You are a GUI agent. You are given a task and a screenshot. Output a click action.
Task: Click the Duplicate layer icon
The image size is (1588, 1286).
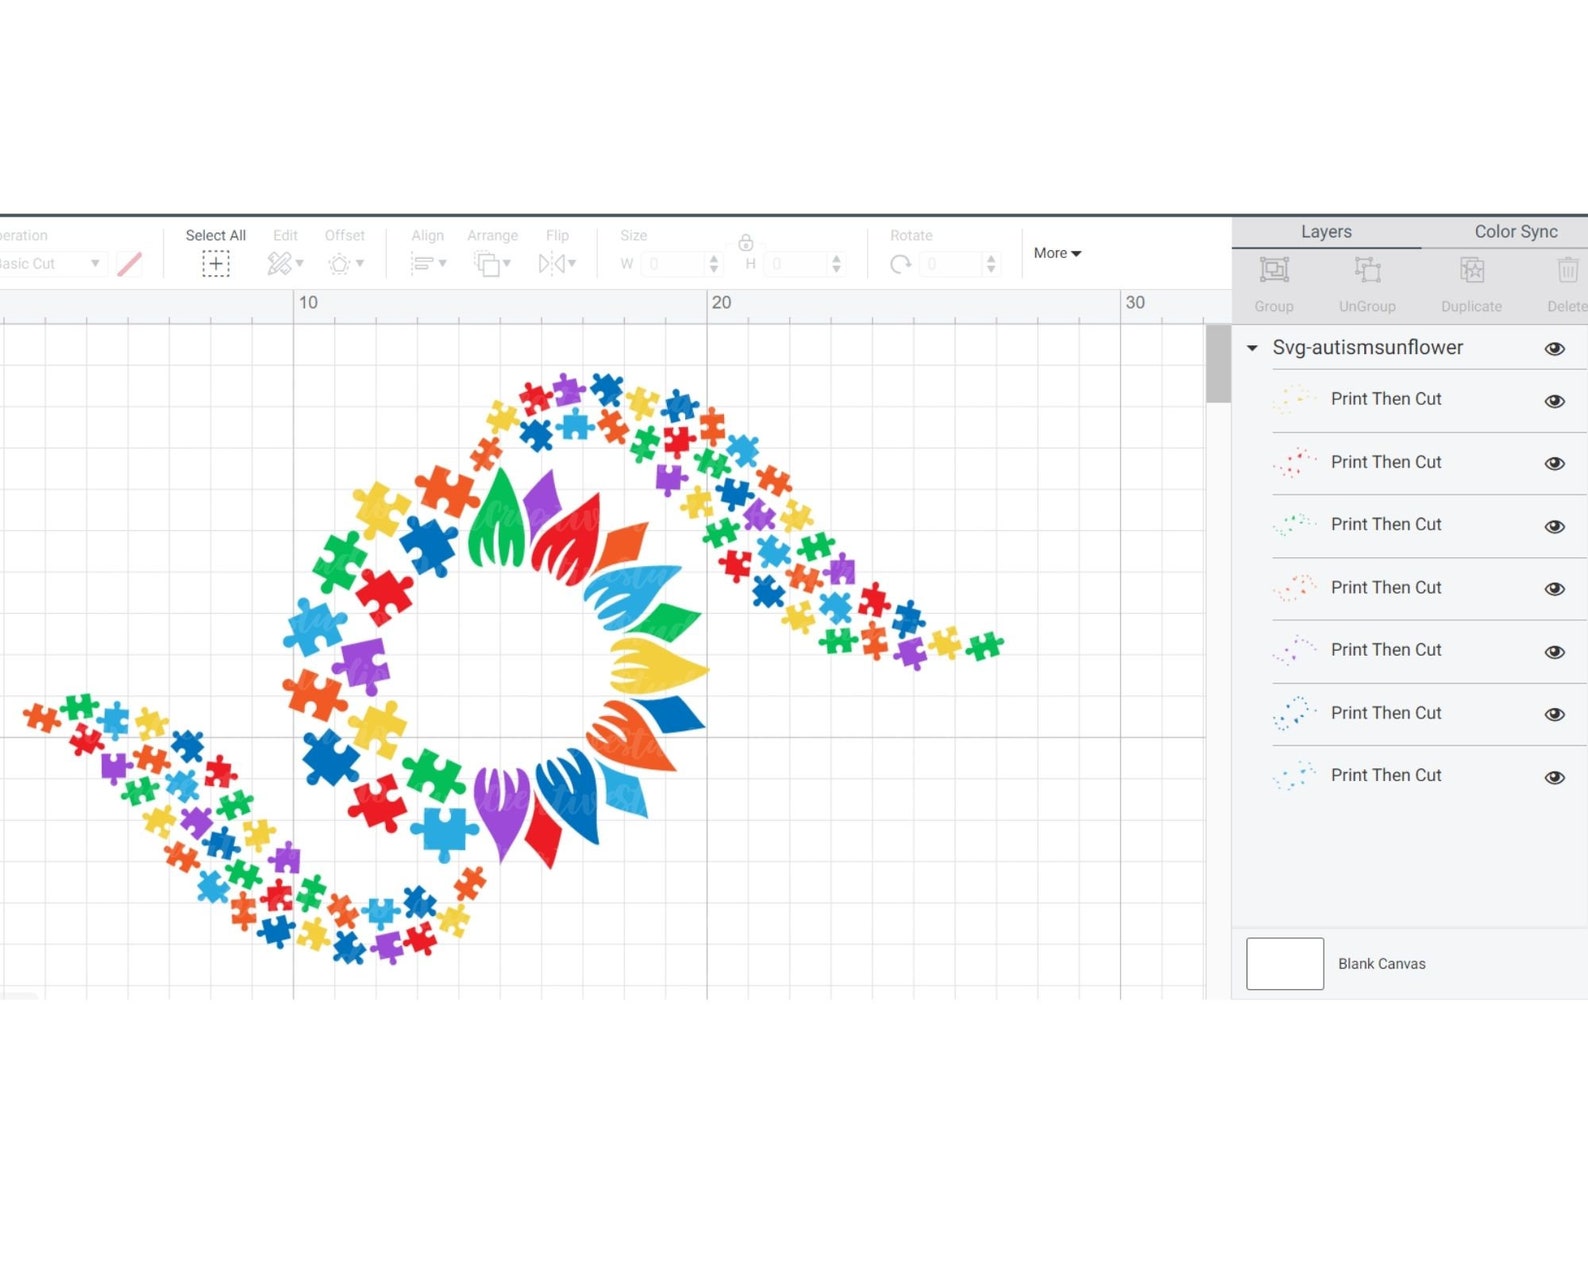(1472, 270)
